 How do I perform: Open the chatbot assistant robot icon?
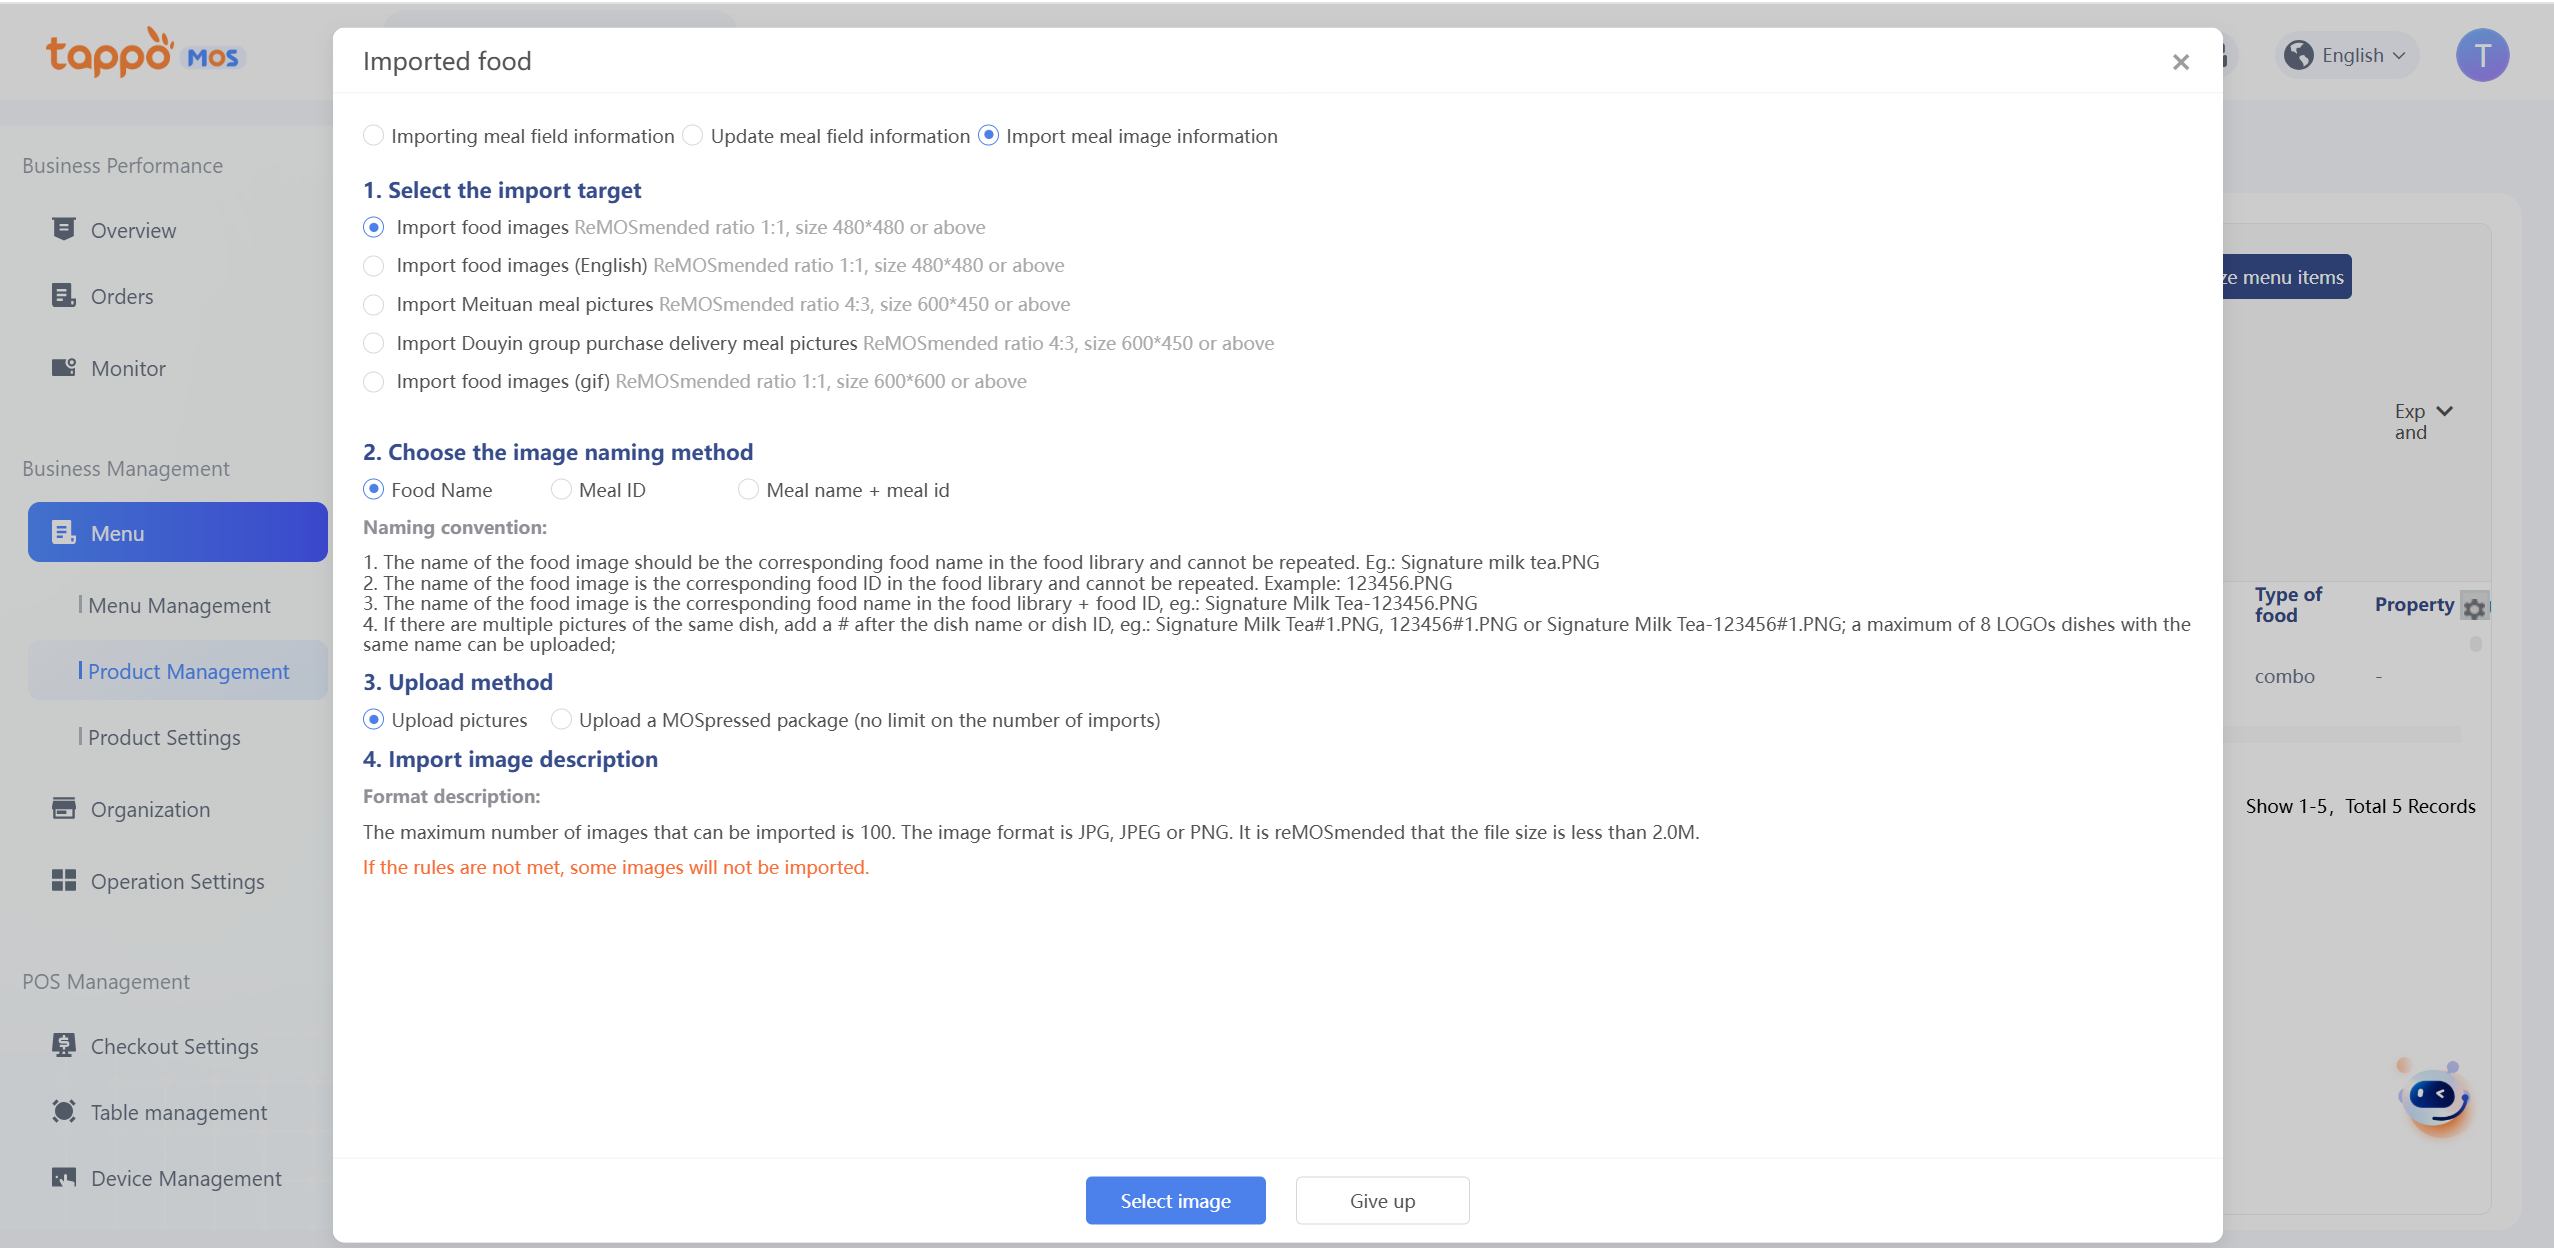click(x=2435, y=1098)
